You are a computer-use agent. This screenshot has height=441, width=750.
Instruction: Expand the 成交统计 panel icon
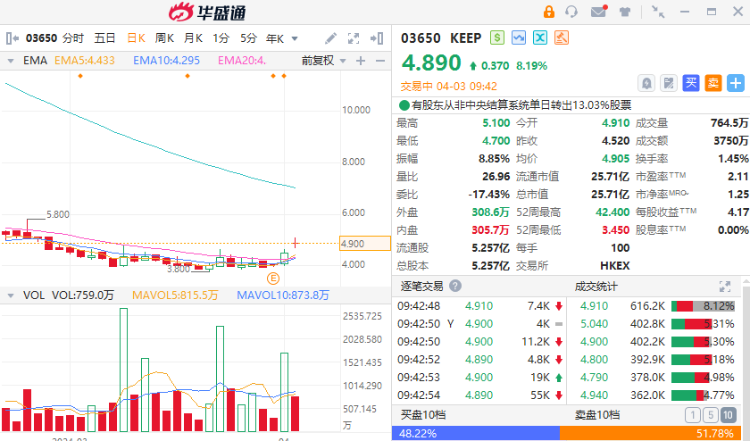click(x=725, y=287)
